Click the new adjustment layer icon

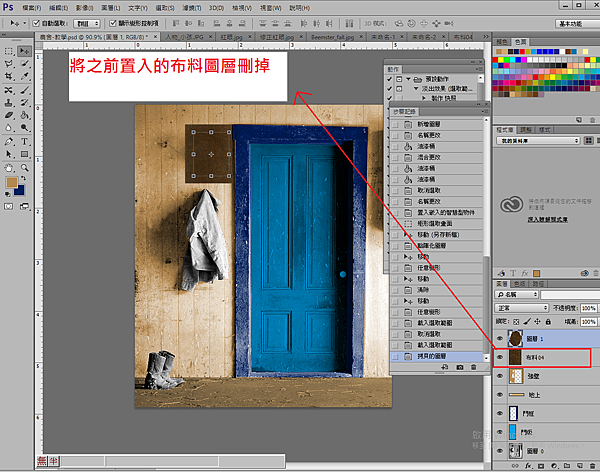pos(554,466)
